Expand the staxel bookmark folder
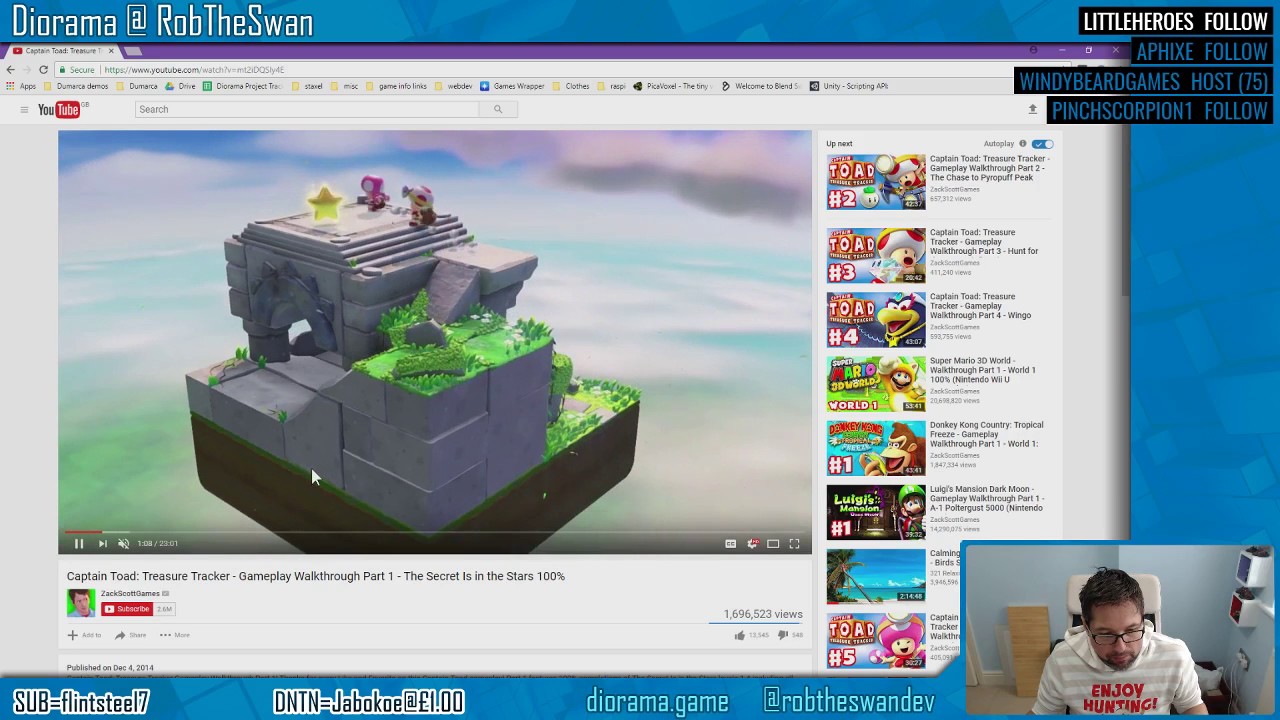This screenshot has height=720, width=1280. click(307, 86)
